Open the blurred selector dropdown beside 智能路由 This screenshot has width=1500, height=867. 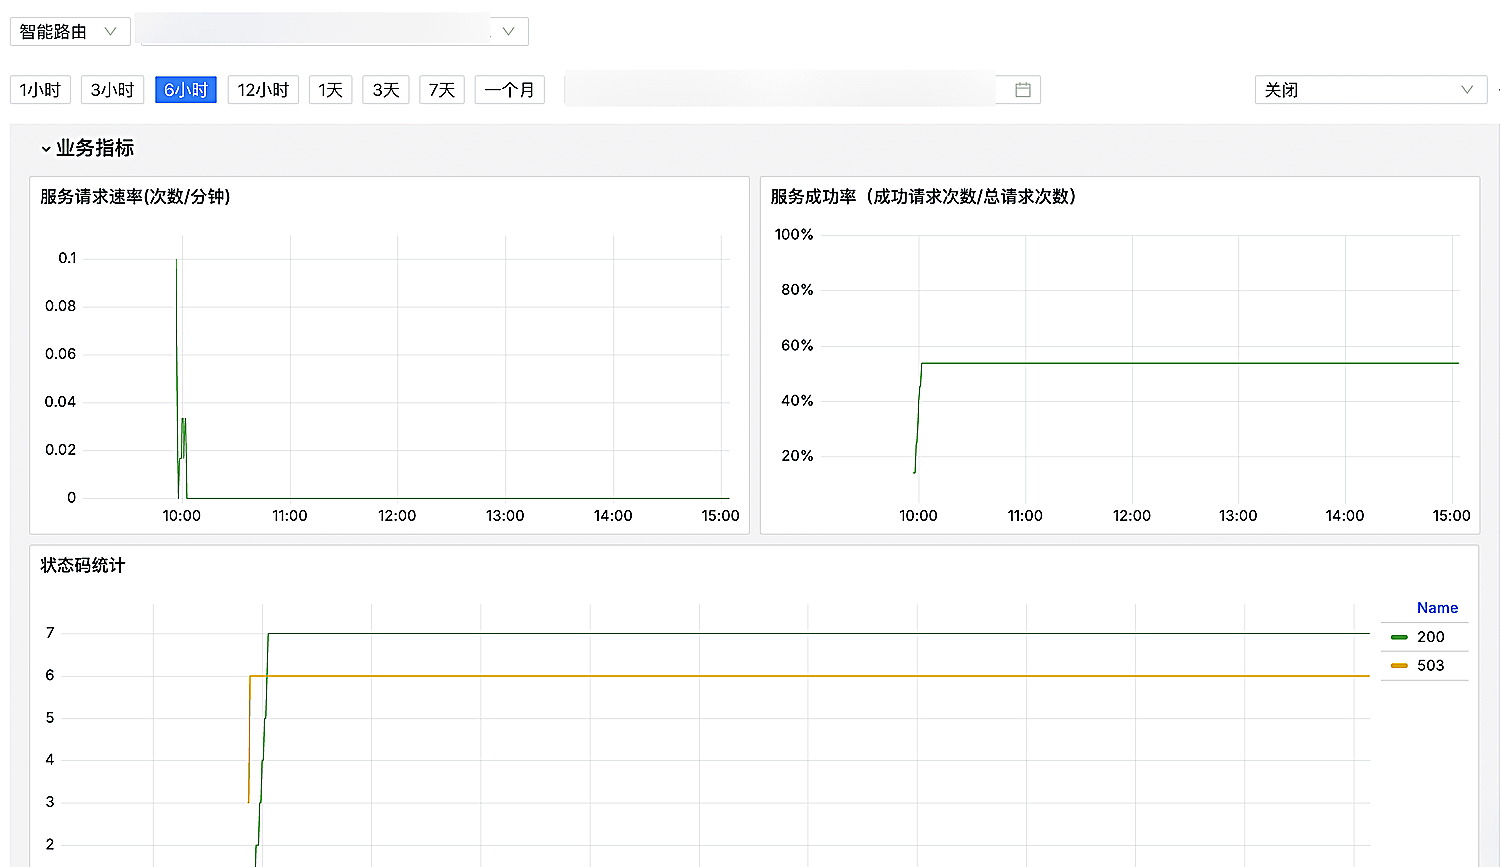334,31
